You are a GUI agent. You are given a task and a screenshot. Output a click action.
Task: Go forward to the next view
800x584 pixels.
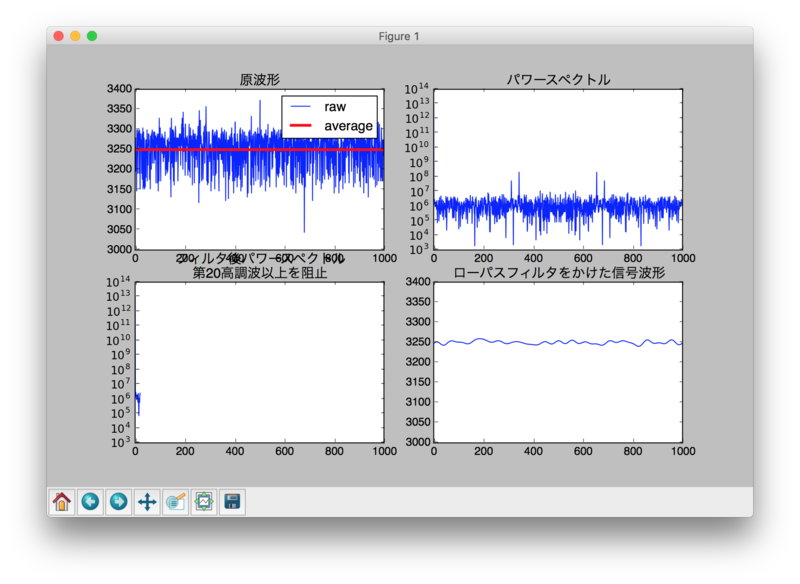tap(119, 502)
